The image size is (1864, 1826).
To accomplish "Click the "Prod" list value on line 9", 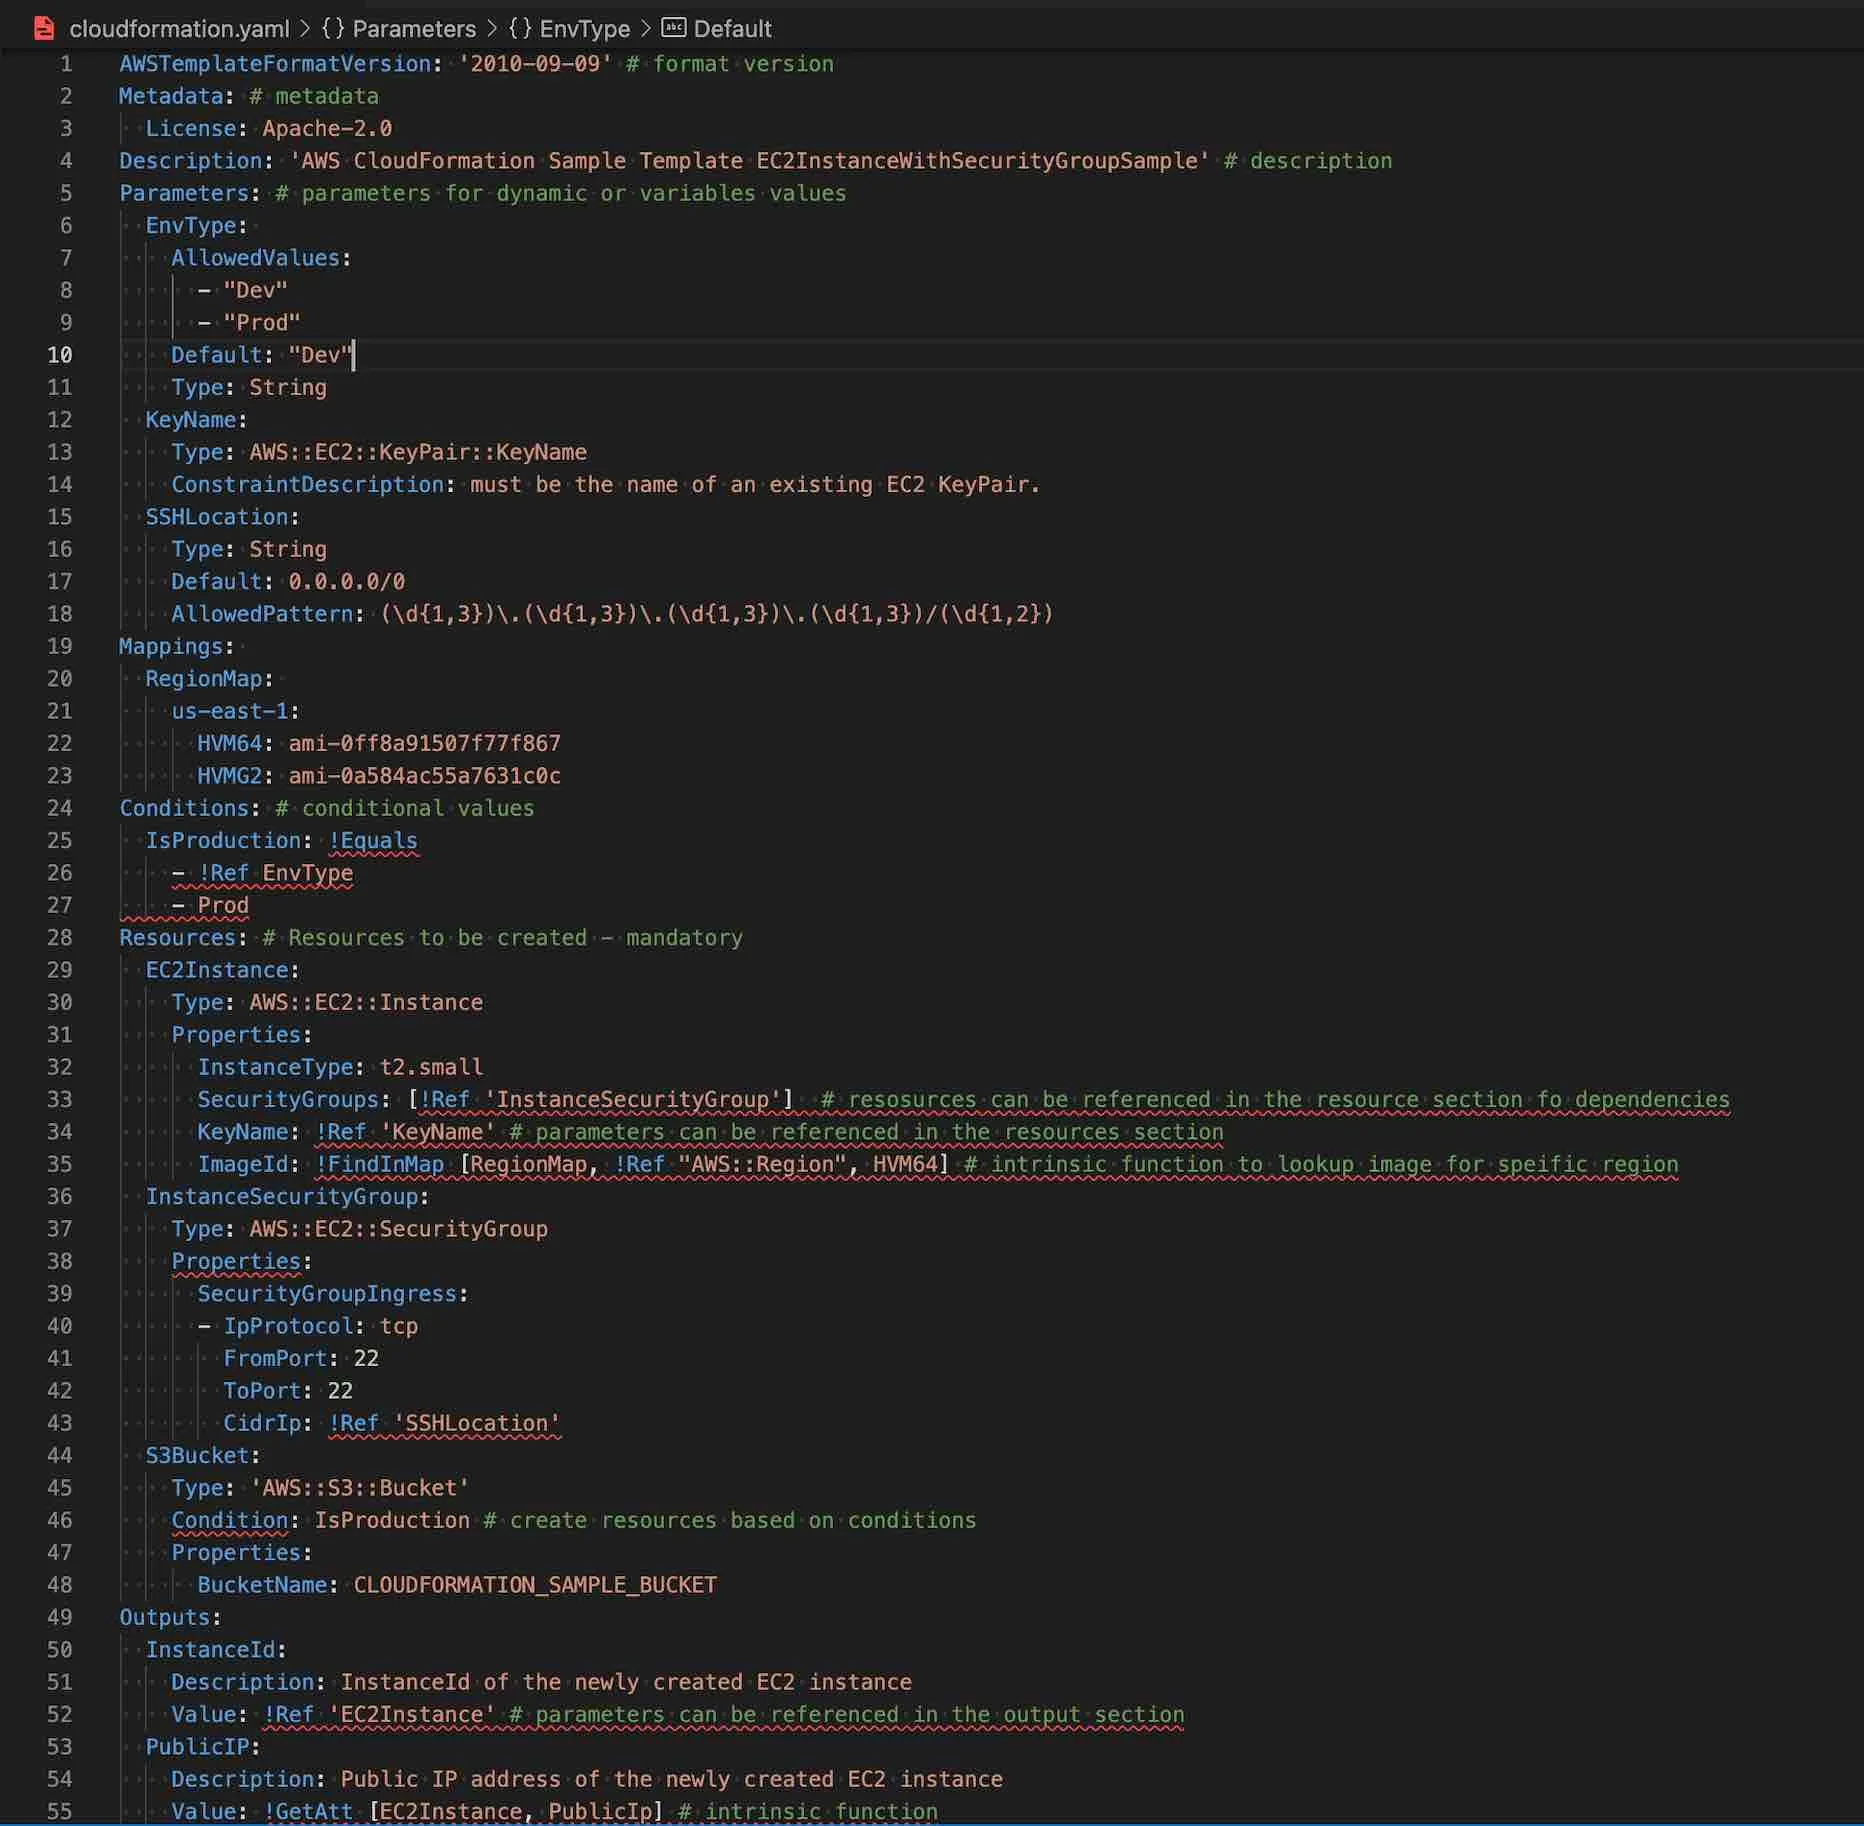I will [262, 323].
